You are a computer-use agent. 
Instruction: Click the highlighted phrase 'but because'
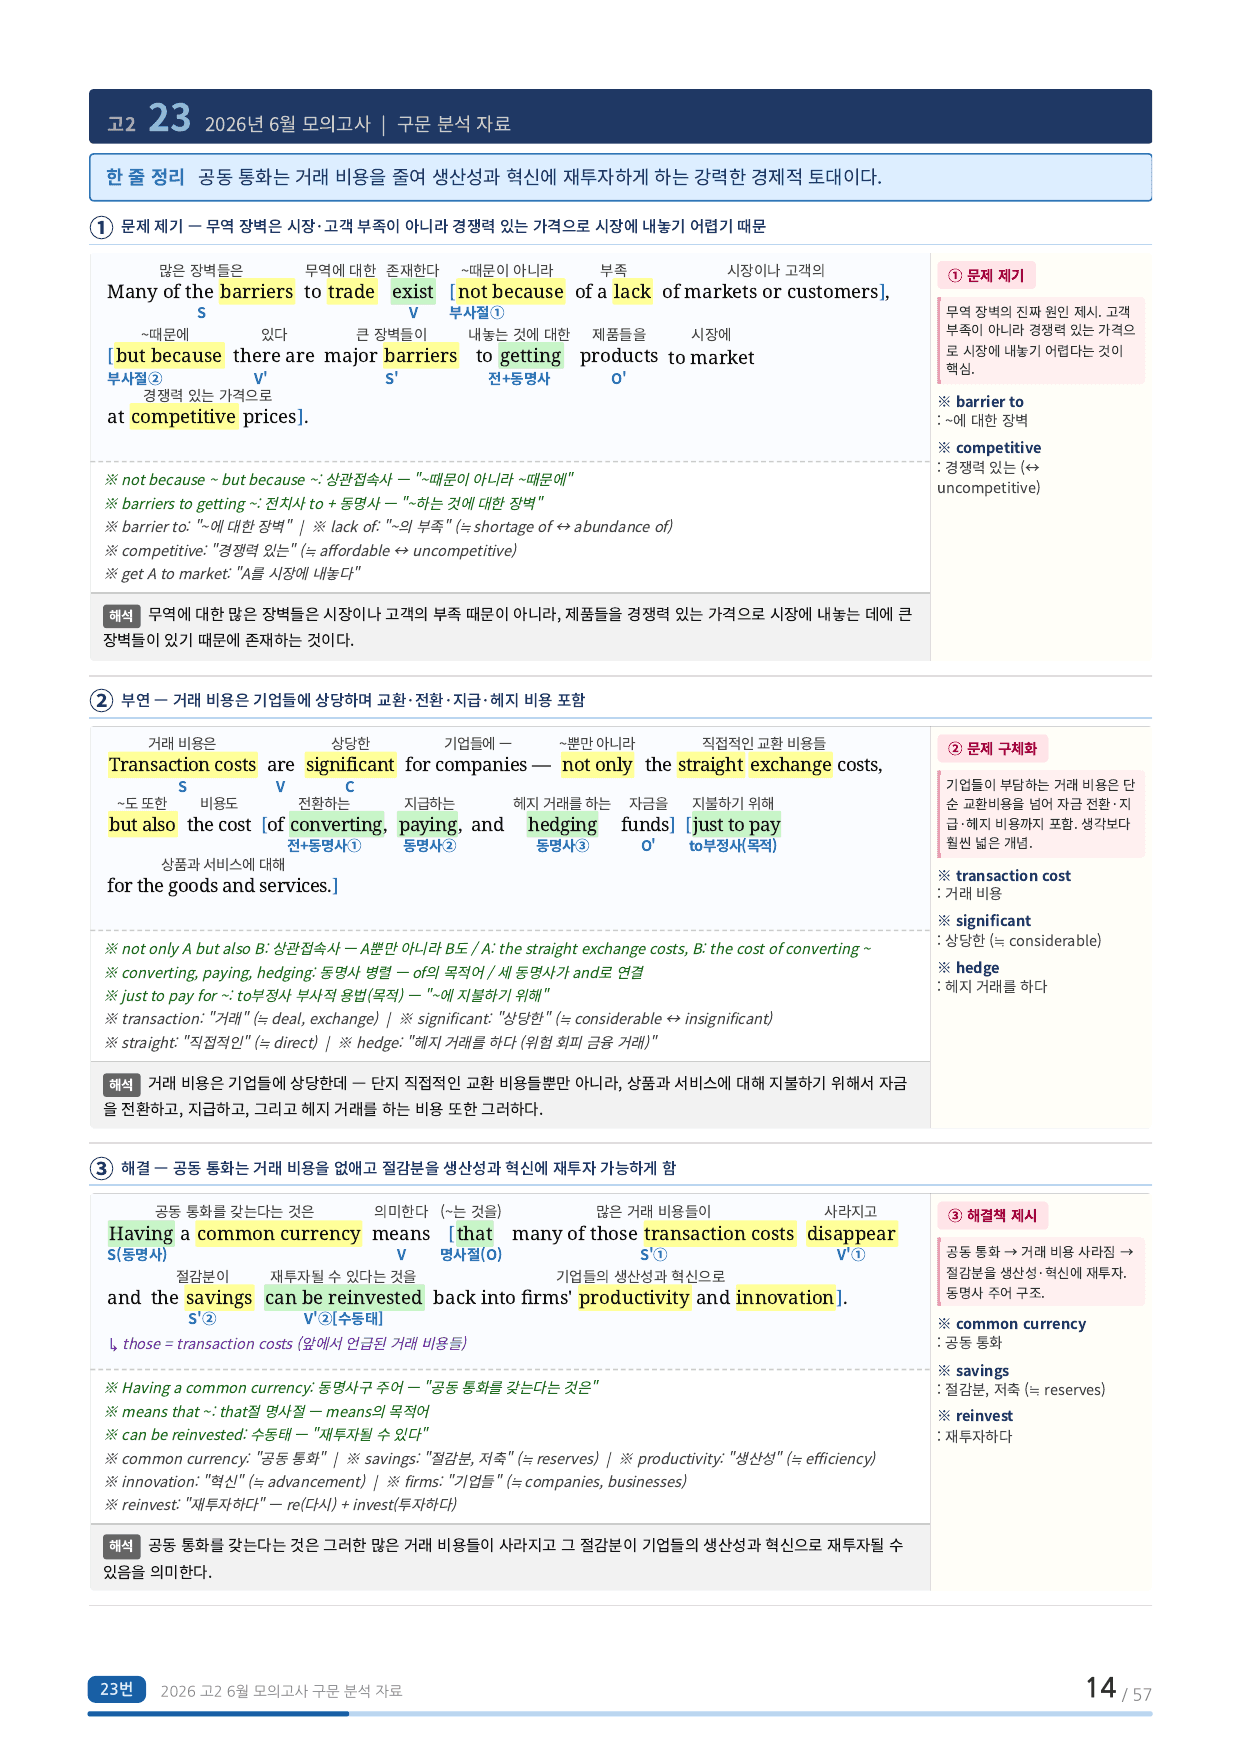(168, 356)
